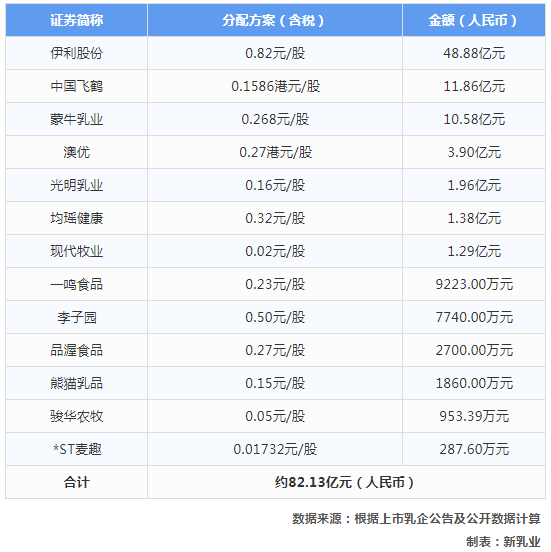
Task: Select the 李子园 cell
Action: pos(76,317)
